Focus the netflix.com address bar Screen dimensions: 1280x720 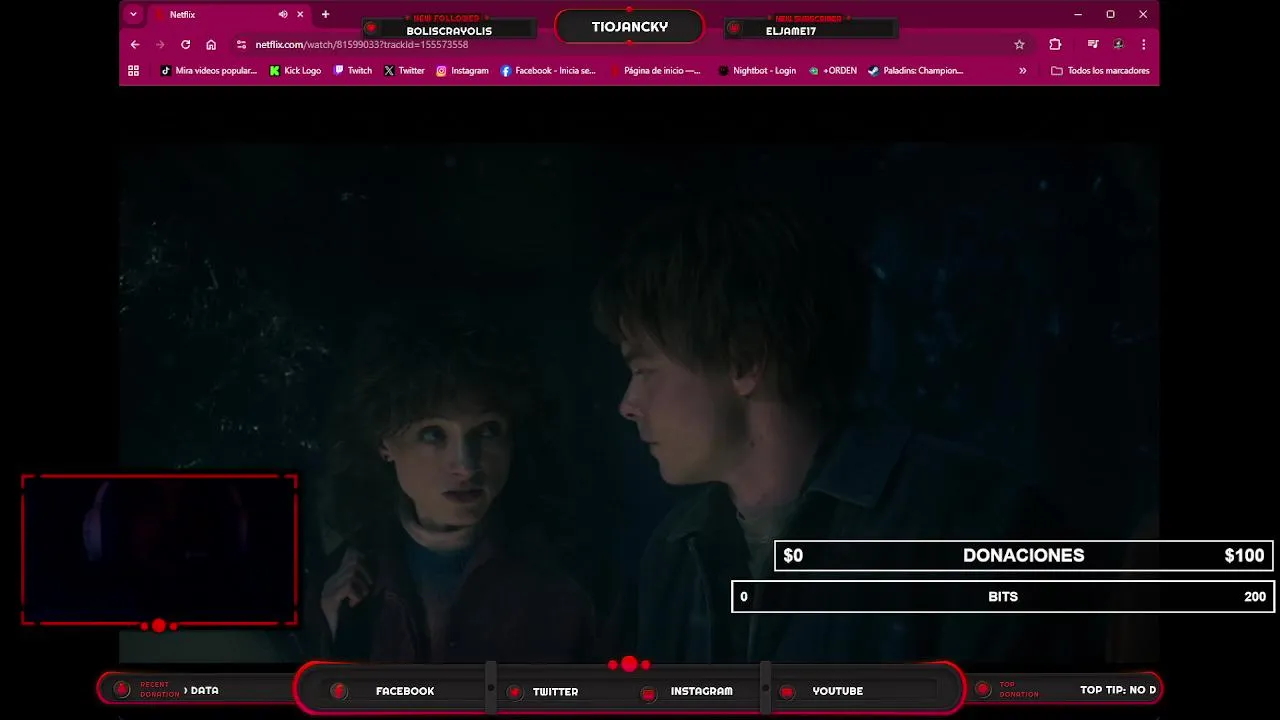click(x=630, y=44)
